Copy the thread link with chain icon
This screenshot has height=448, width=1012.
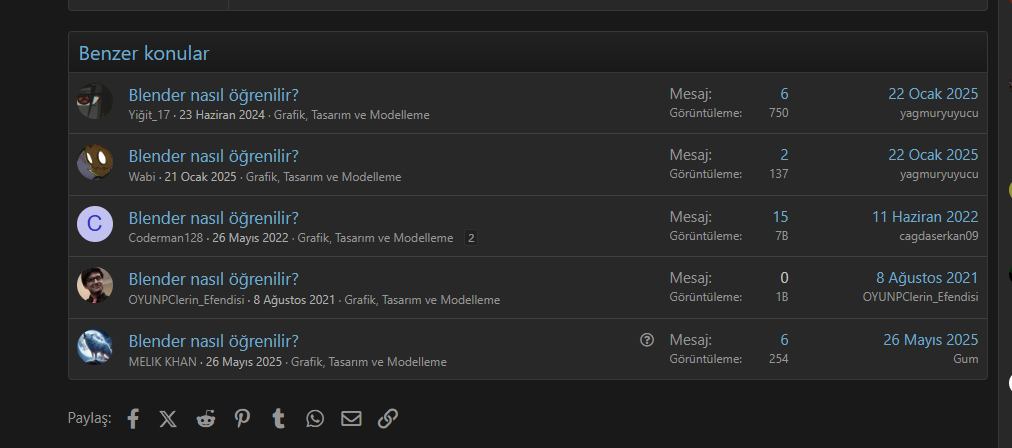(388, 418)
